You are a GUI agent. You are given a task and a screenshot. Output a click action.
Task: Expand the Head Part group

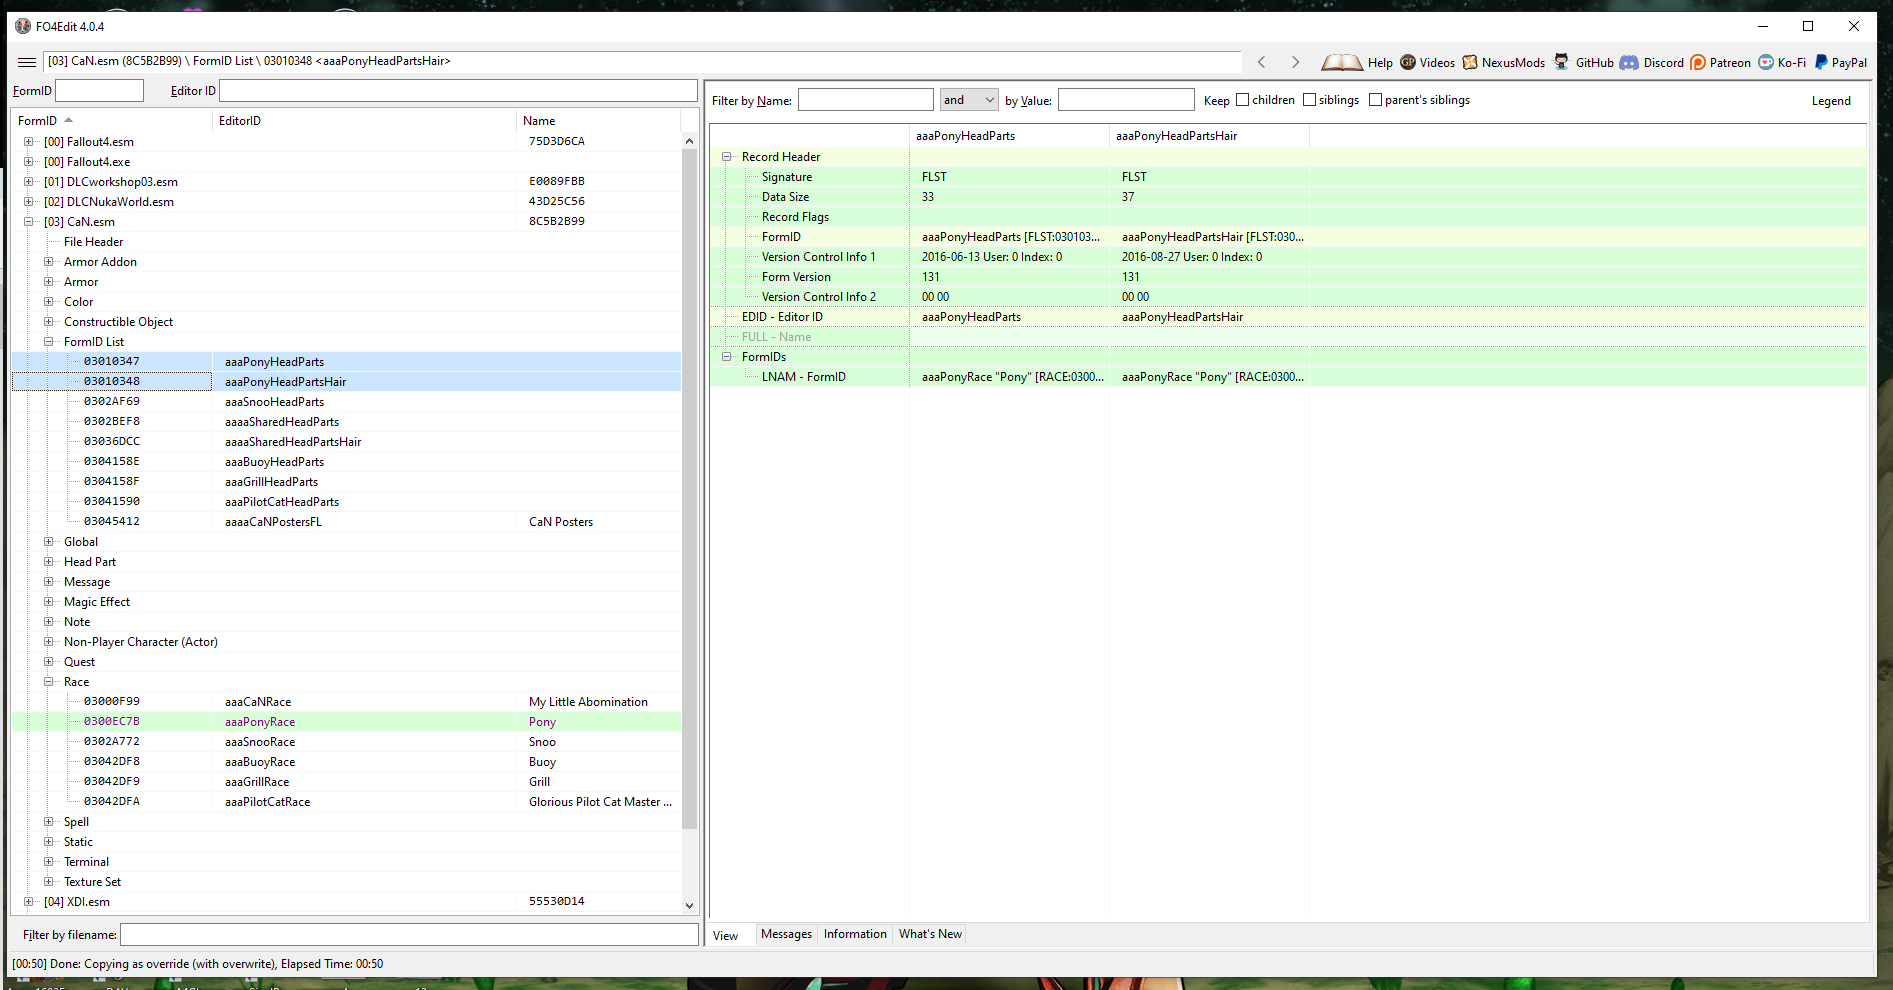49,562
